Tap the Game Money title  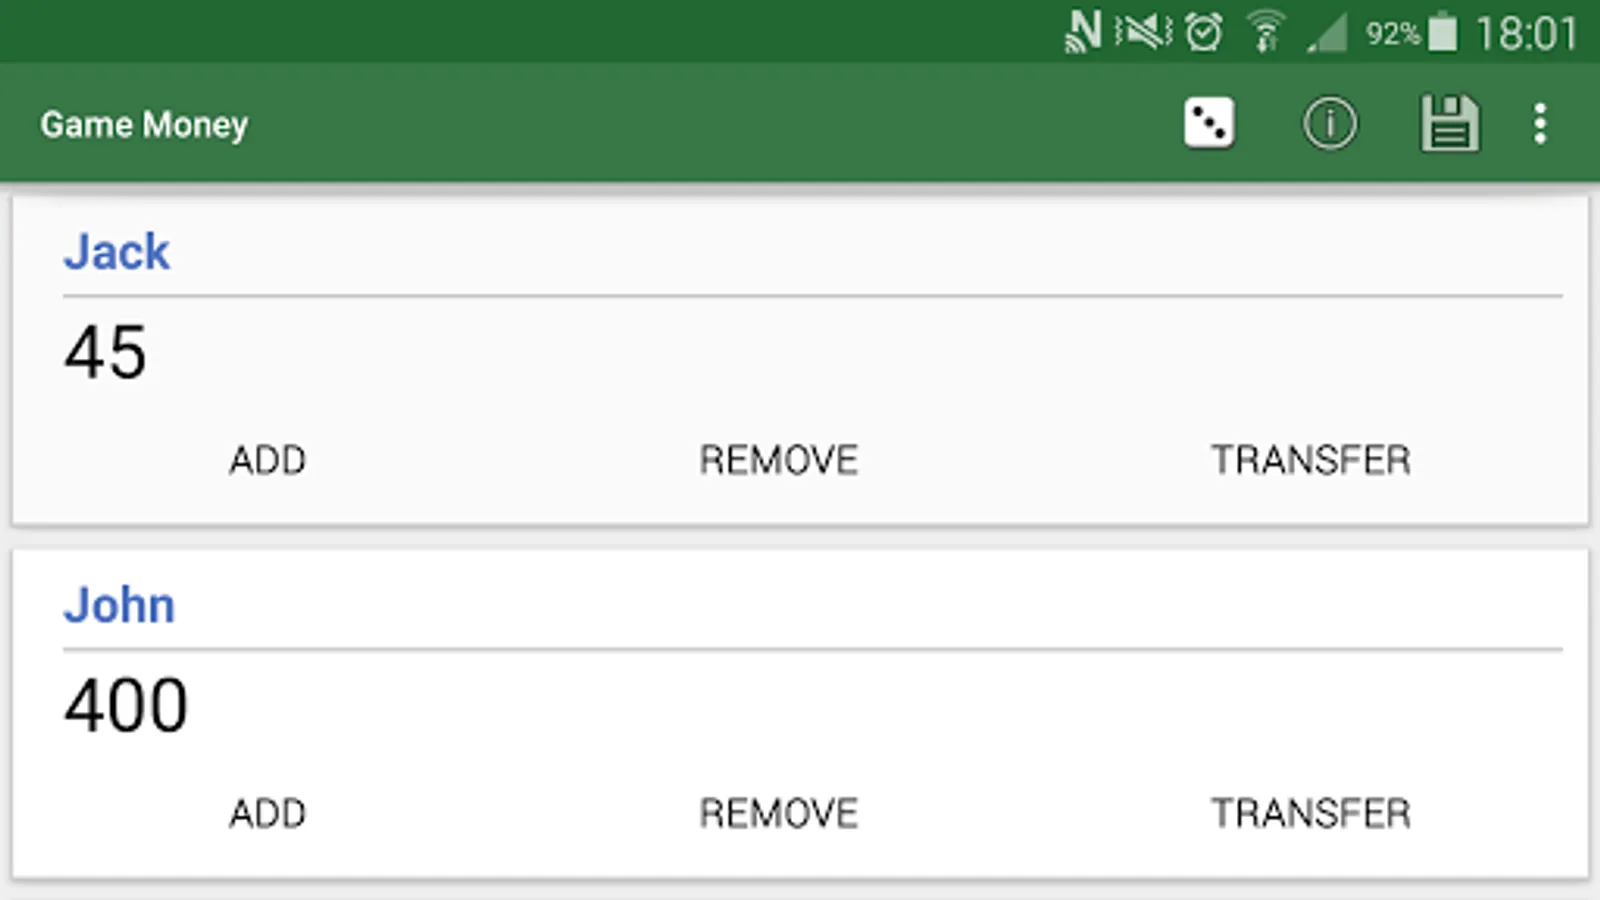[144, 124]
